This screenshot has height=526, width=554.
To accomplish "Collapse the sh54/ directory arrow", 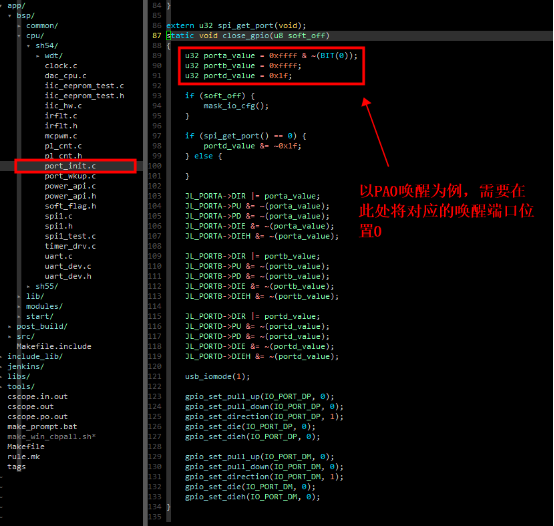I will click(28, 46).
